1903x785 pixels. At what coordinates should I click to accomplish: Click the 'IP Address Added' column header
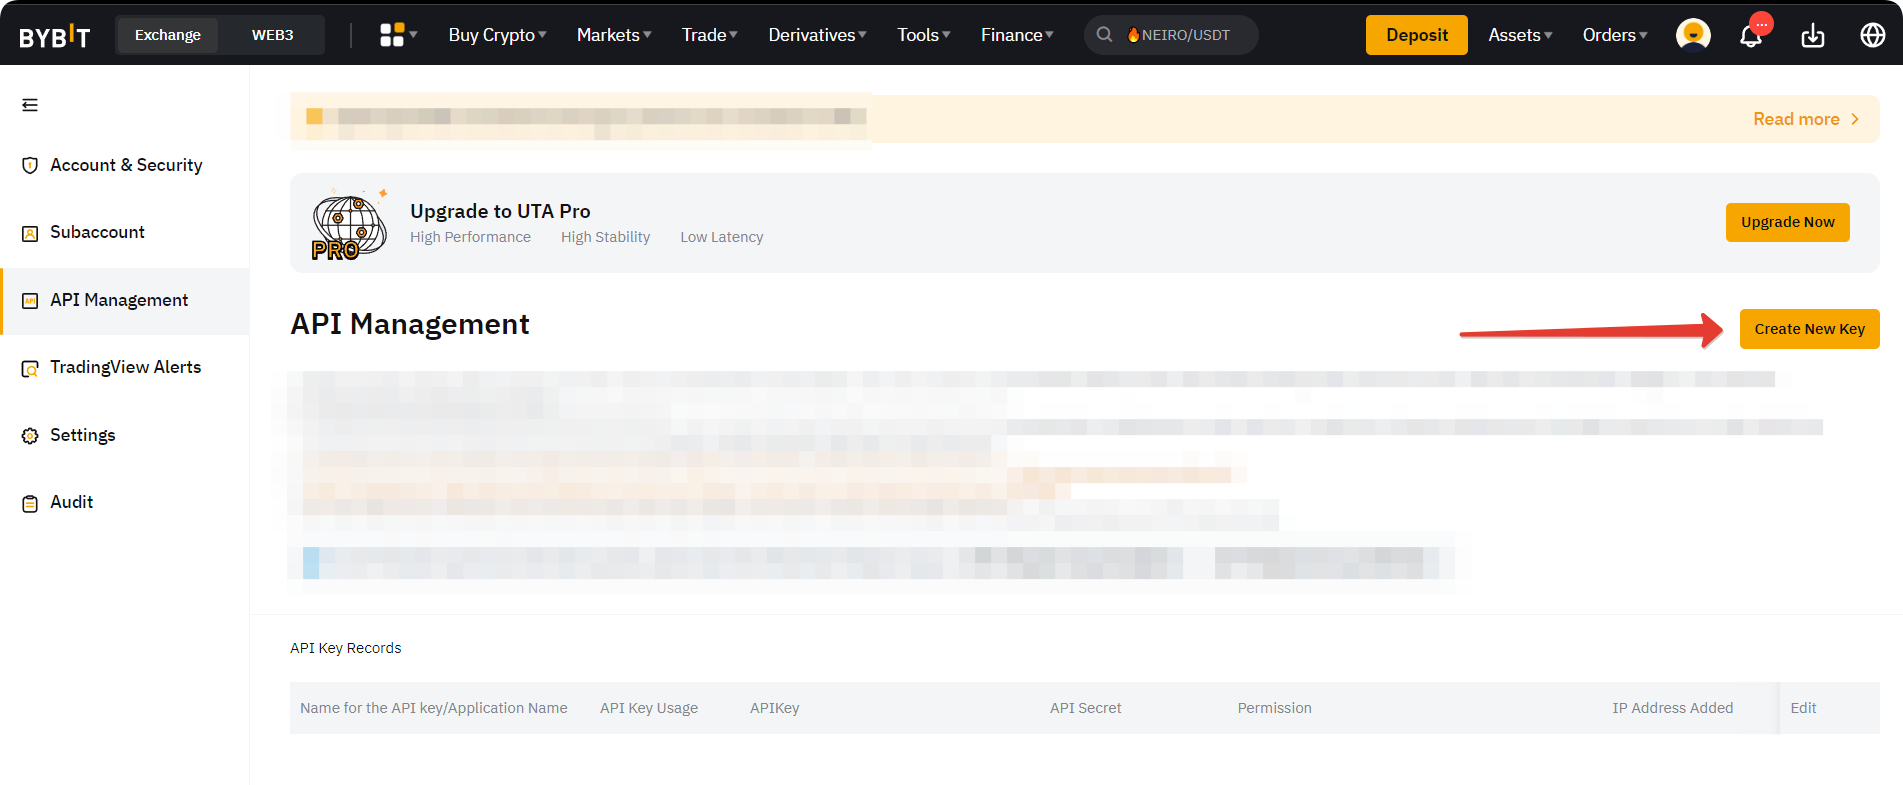click(x=1673, y=708)
